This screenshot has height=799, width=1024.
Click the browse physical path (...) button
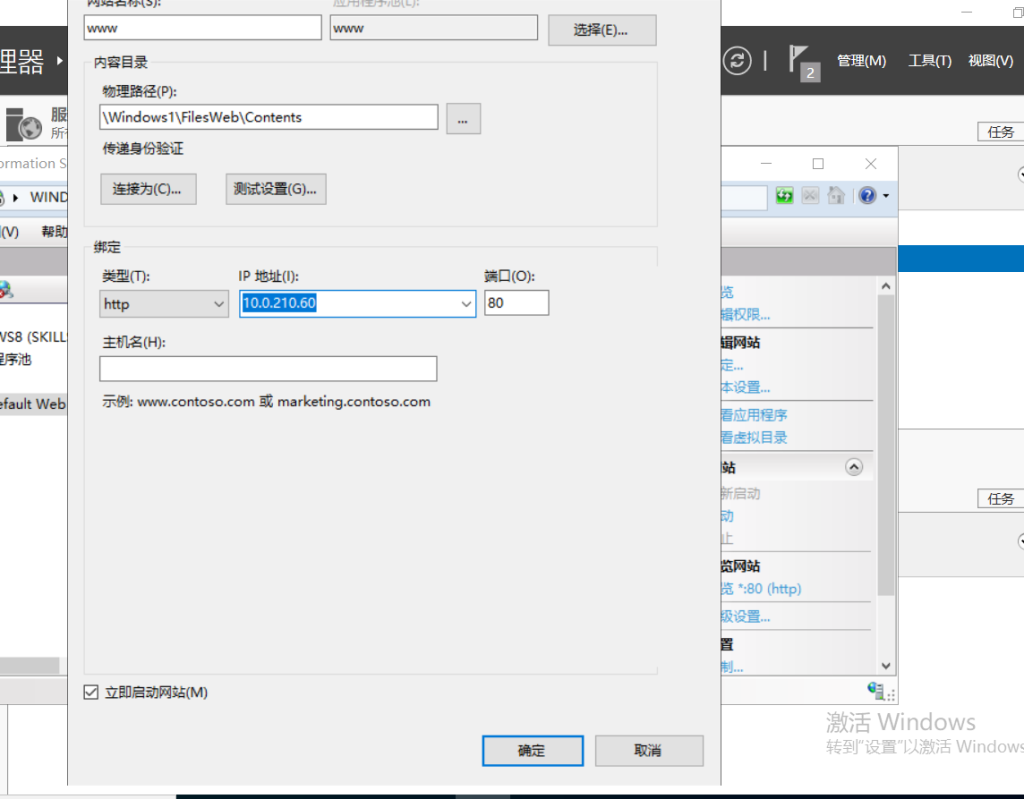[463, 118]
